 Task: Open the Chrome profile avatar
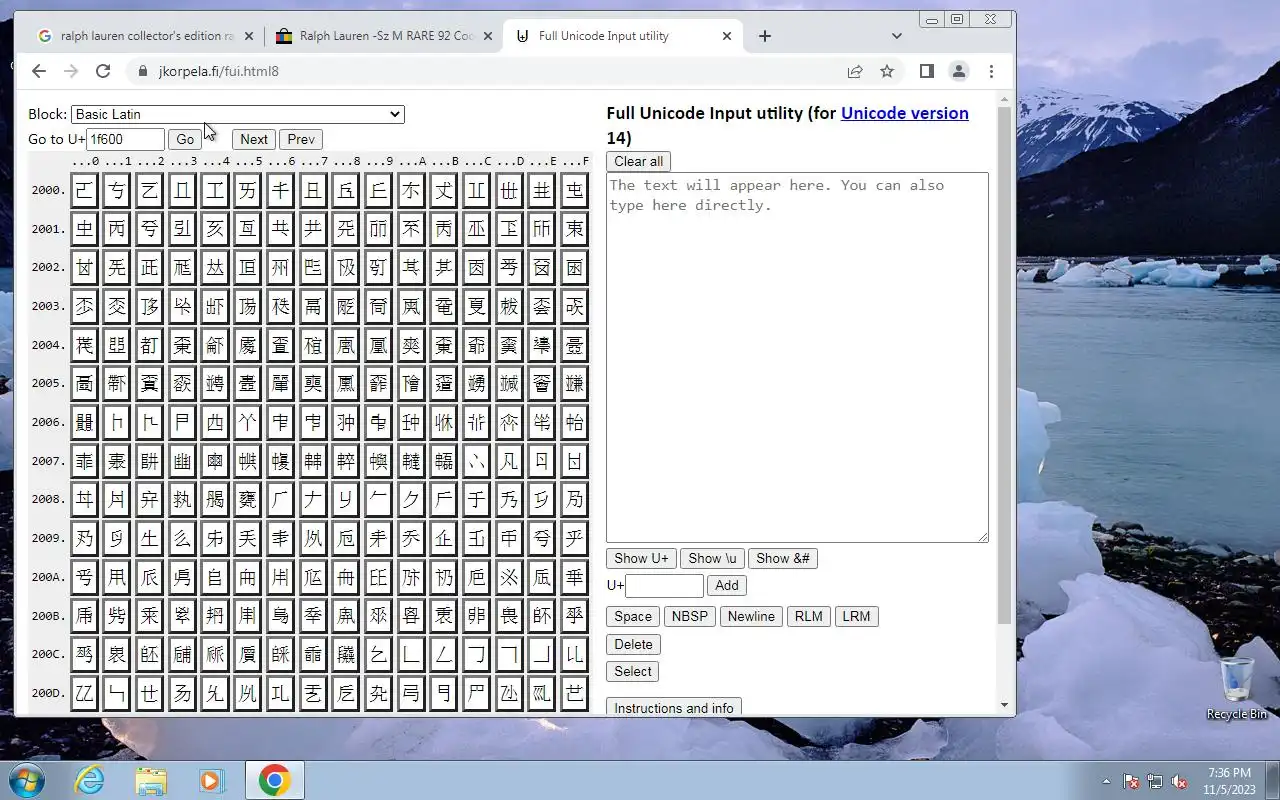[x=959, y=71]
